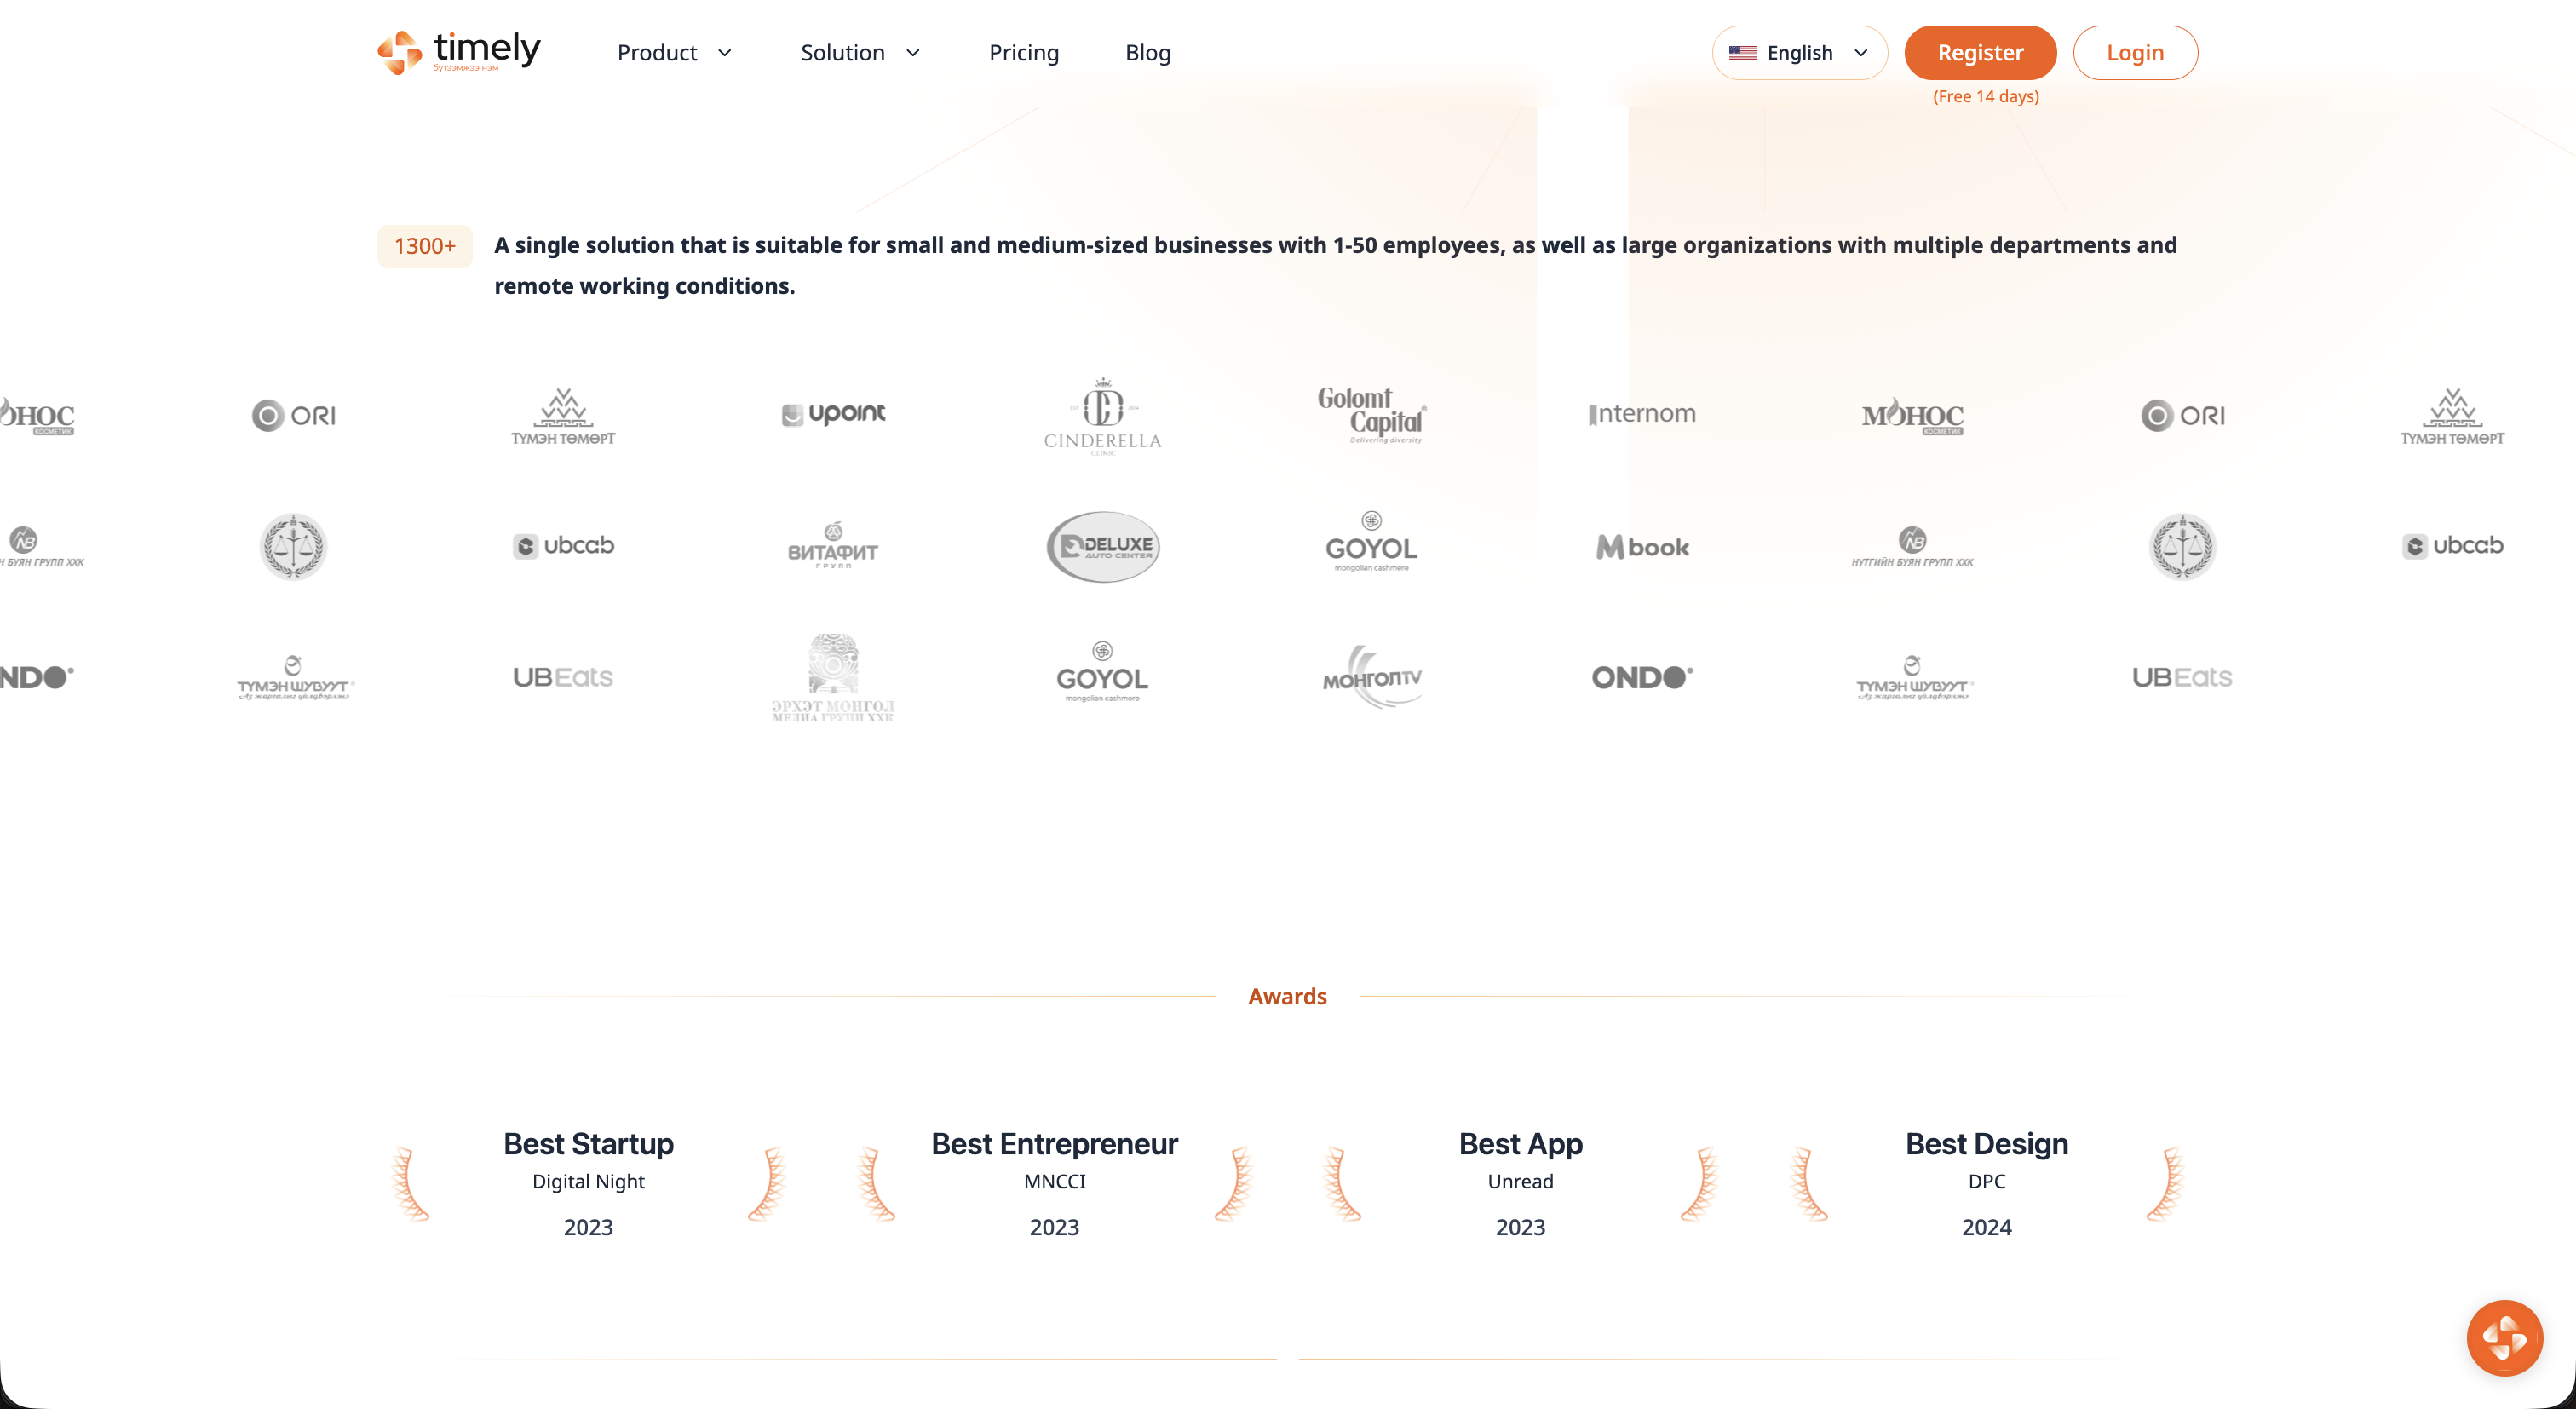This screenshot has width=2576, height=1409.
Task: Go to the Pricing page
Action: tap(1023, 53)
